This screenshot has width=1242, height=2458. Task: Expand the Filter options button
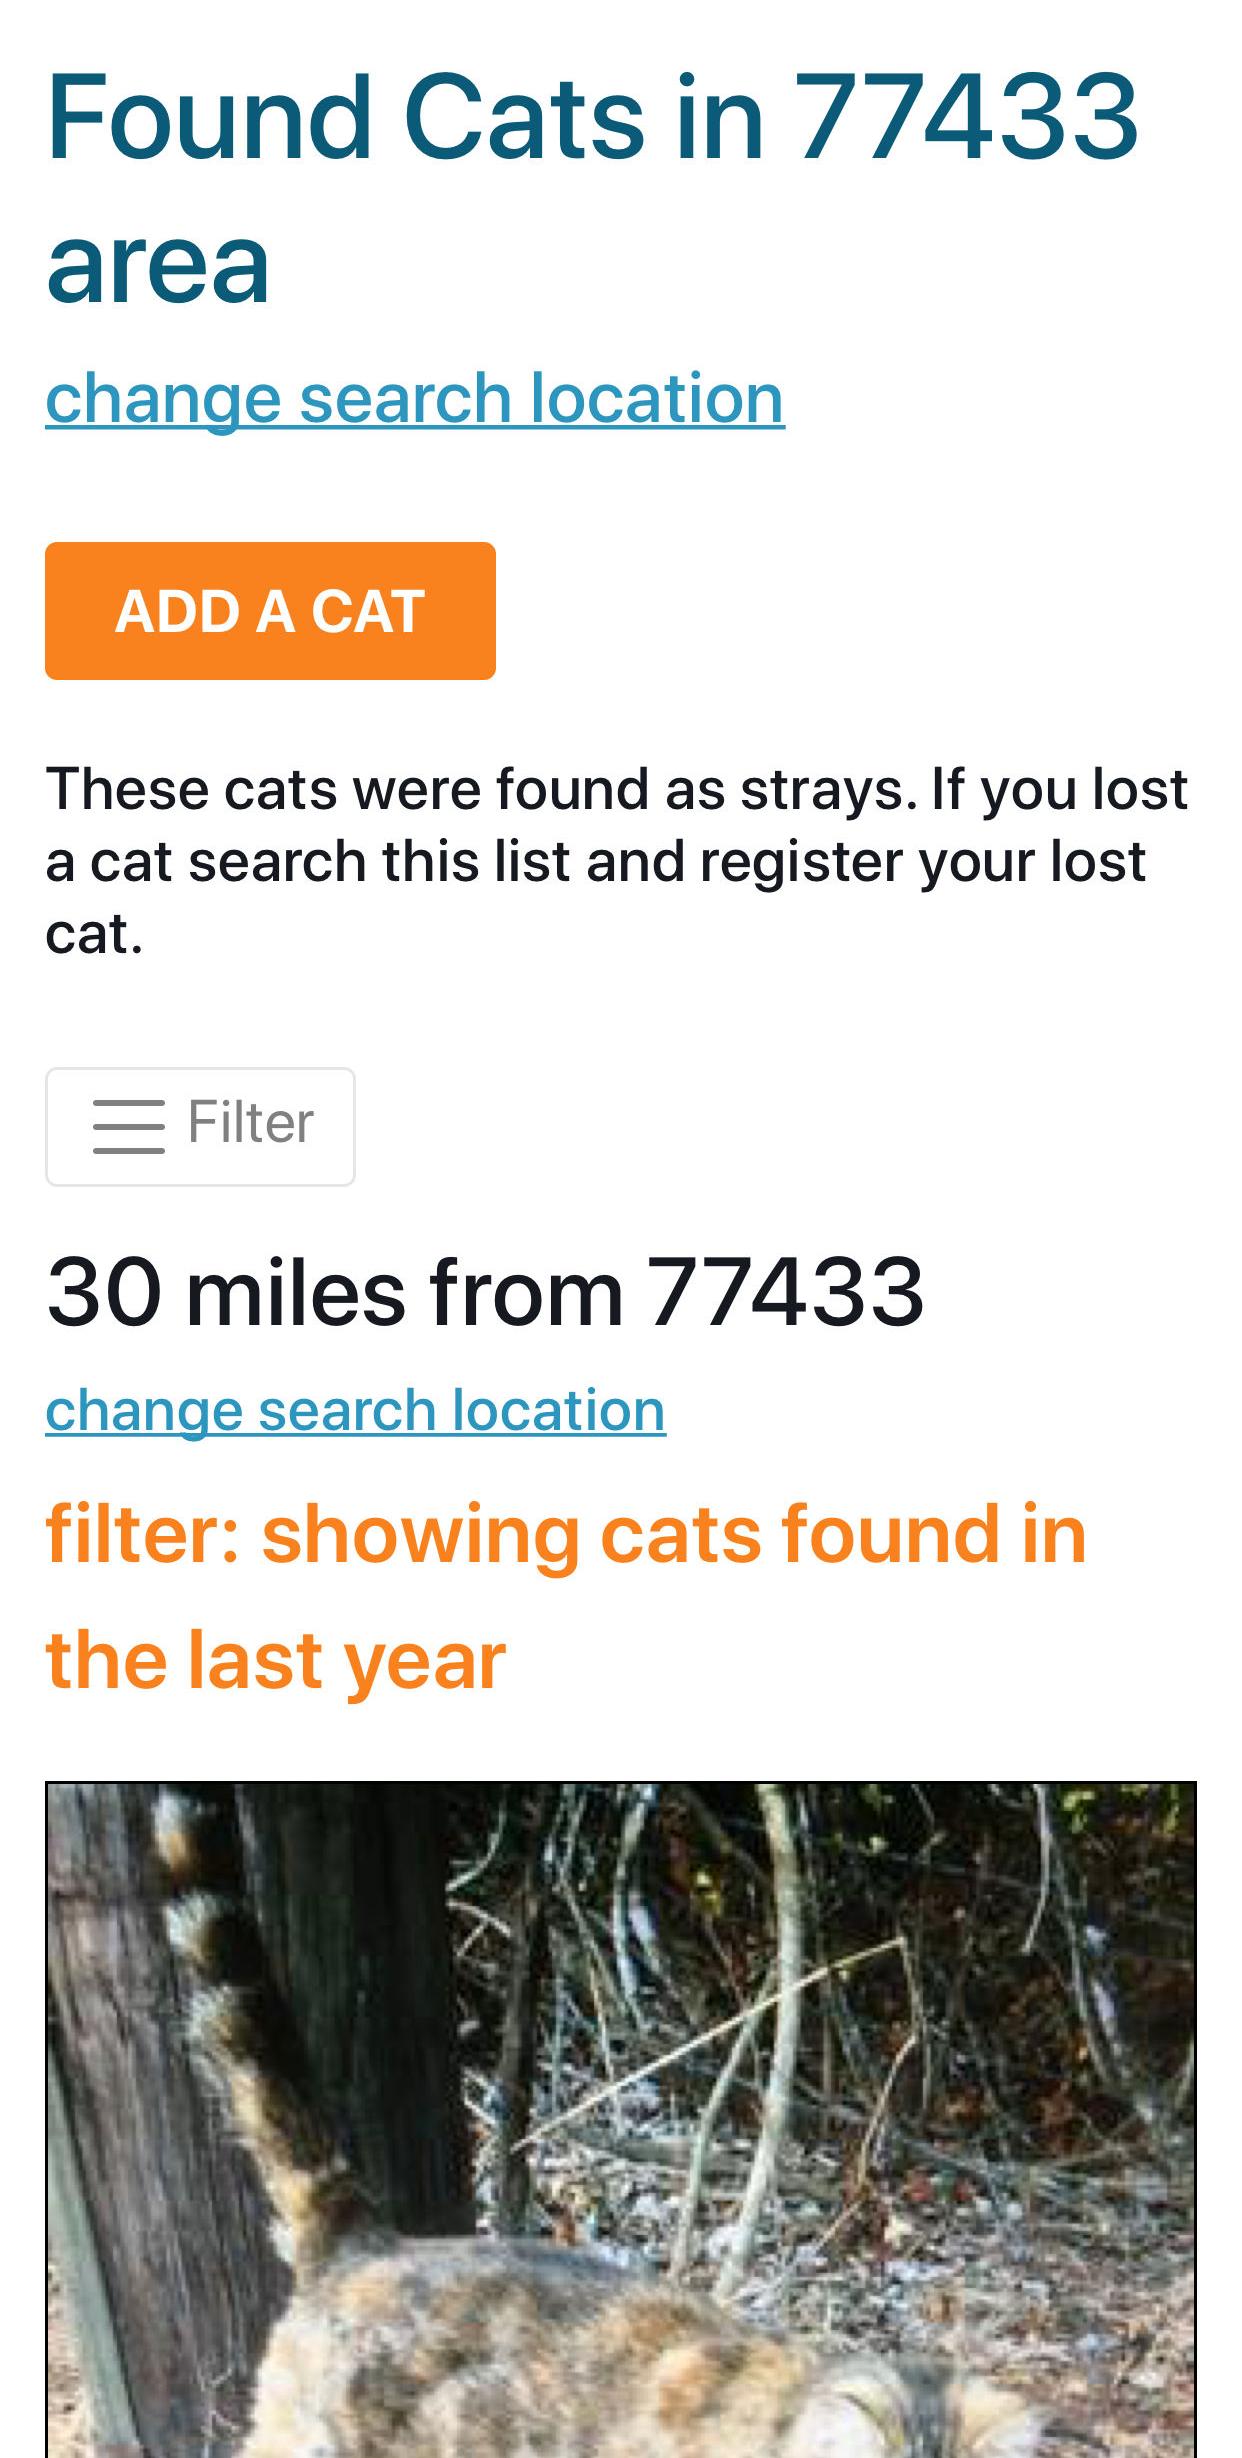click(200, 1126)
